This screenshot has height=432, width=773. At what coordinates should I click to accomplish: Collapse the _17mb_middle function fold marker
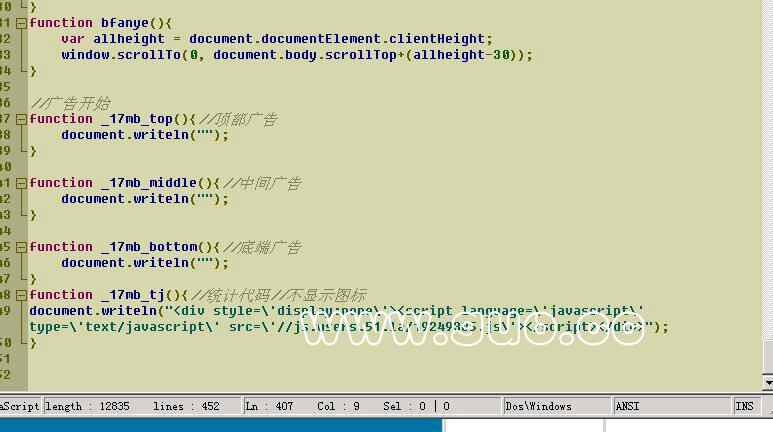coord(21,183)
